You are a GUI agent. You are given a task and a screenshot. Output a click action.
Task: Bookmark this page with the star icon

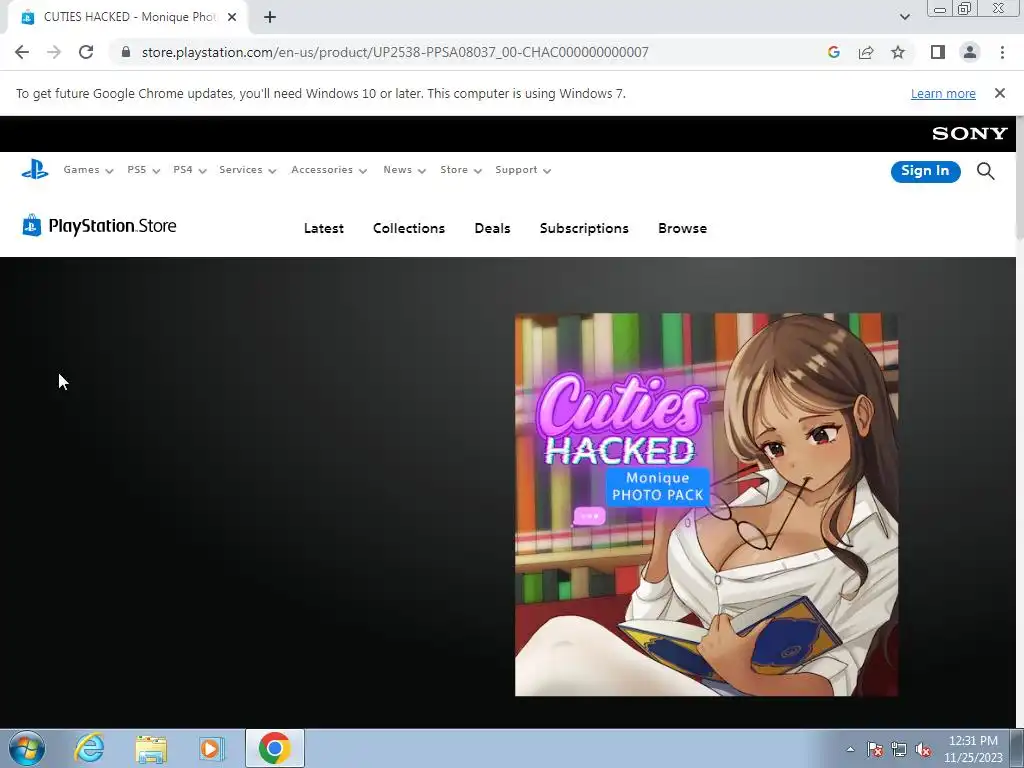click(x=898, y=52)
